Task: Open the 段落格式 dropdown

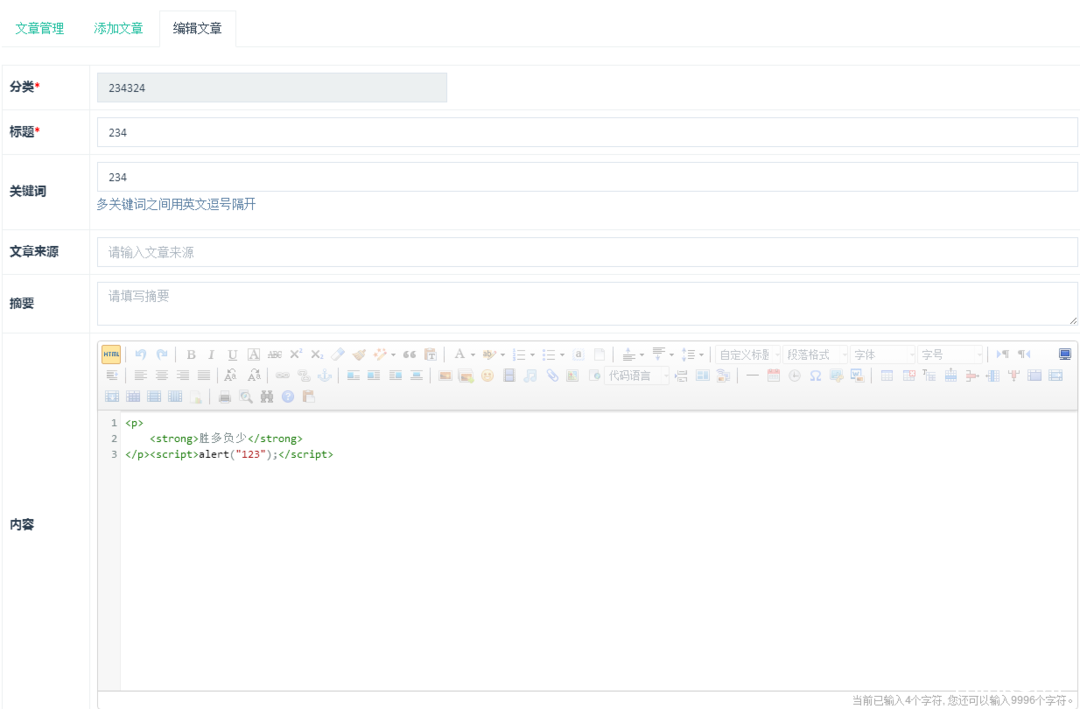Action: coord(816,355)
